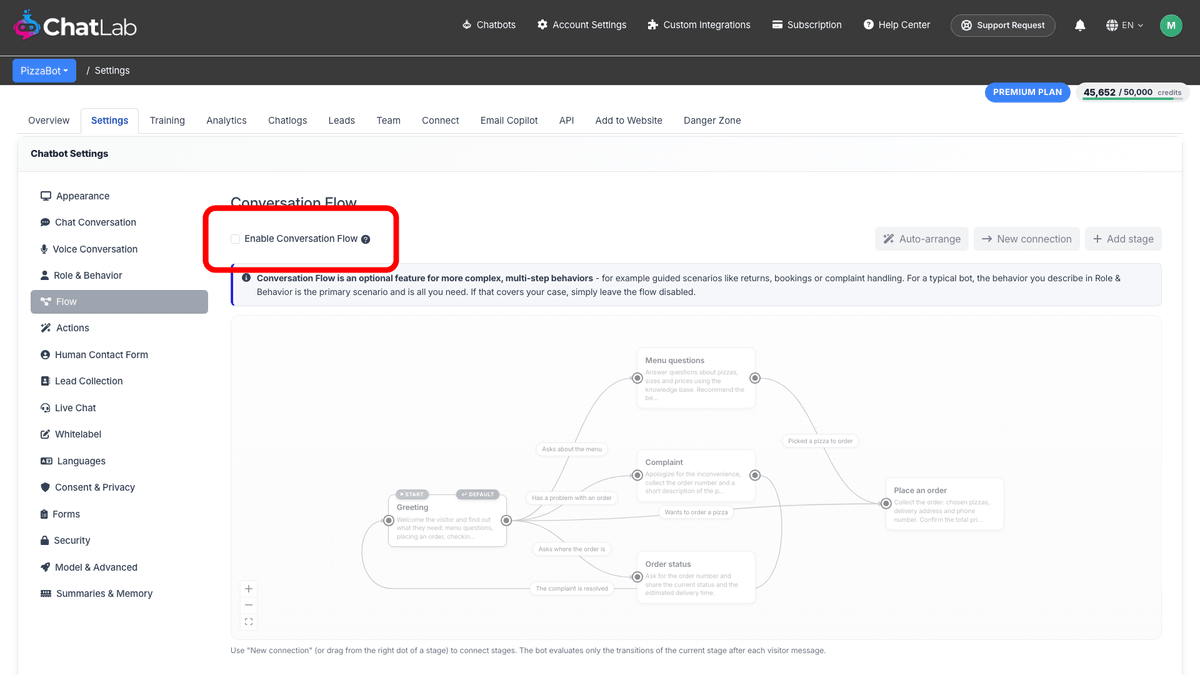Open Live Chat settings
This screenshot has height=675, width=1200.
pos(119,408)
